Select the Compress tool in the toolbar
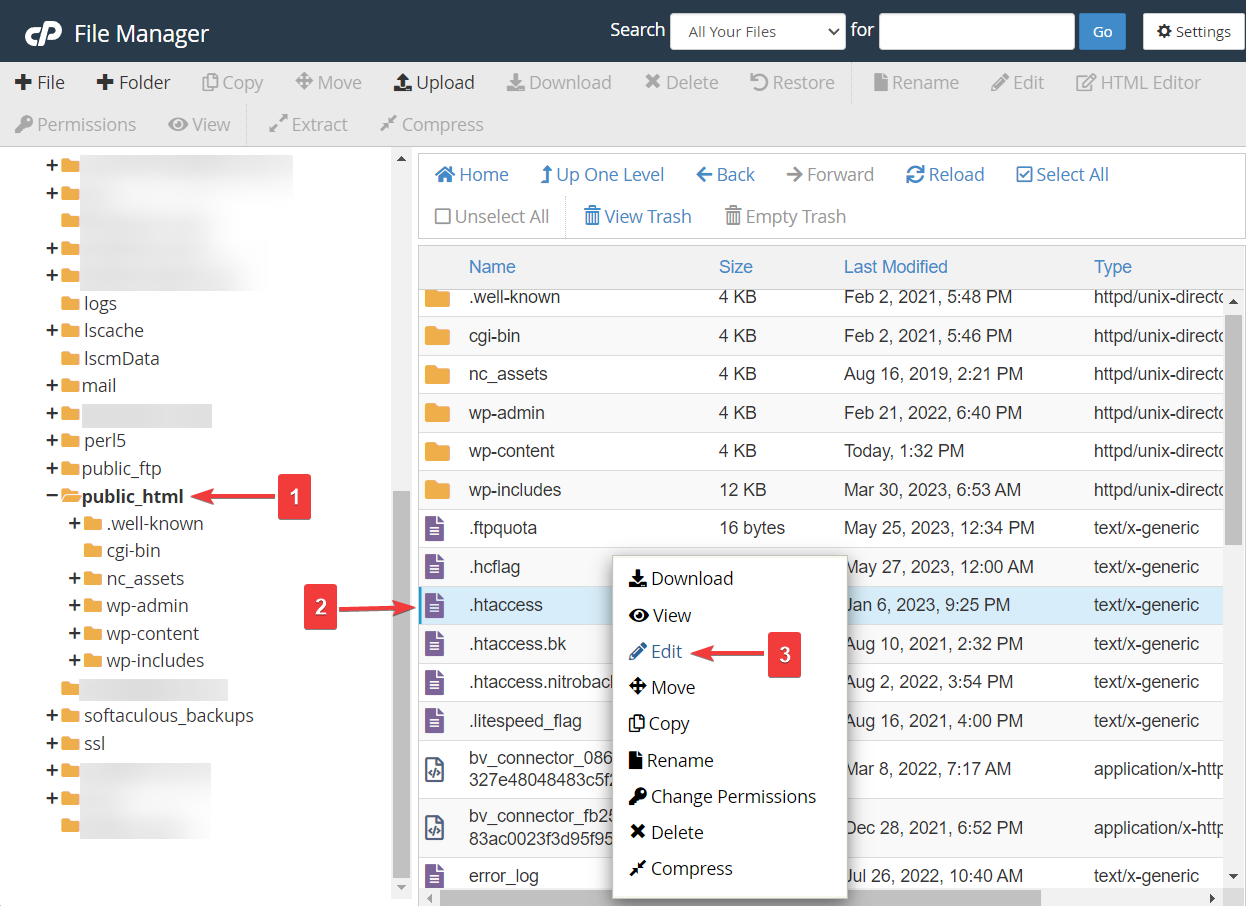 tap(431, 124)
